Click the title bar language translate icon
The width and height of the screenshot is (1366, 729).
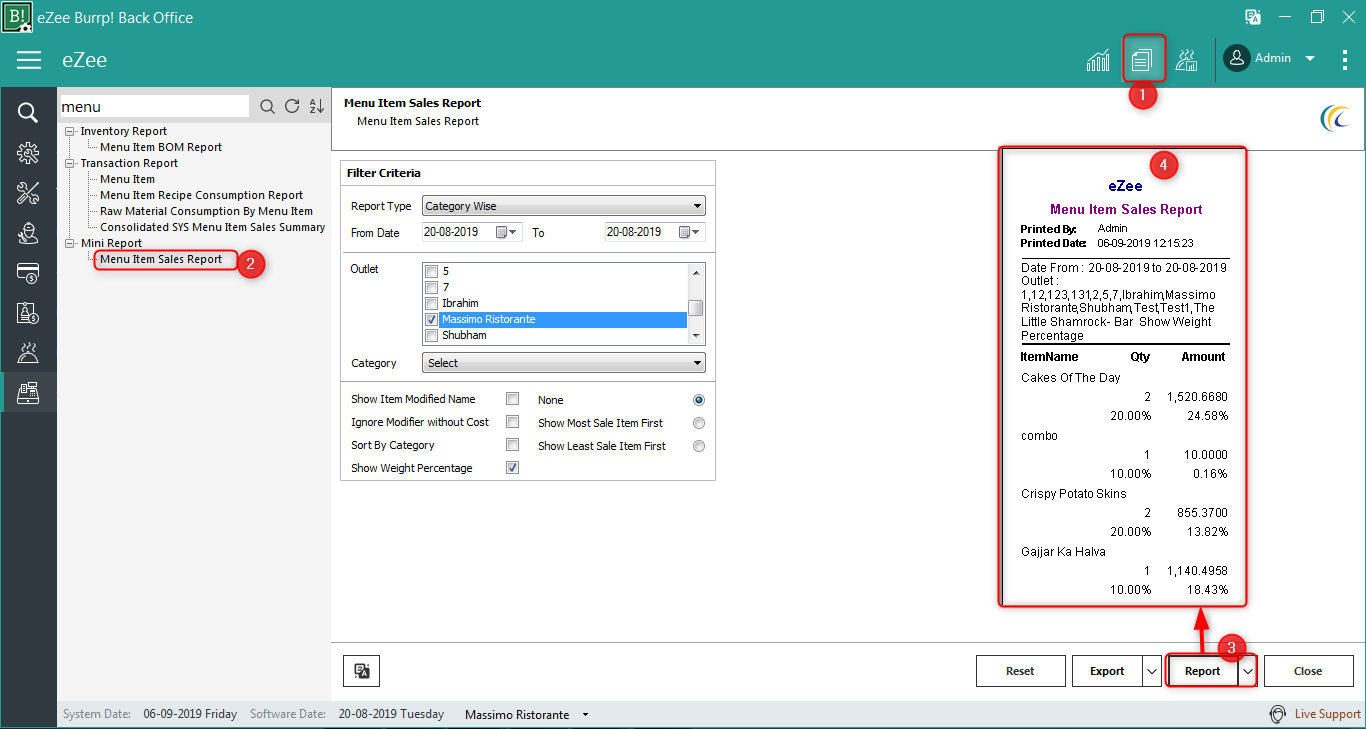tap(1253, 16)
